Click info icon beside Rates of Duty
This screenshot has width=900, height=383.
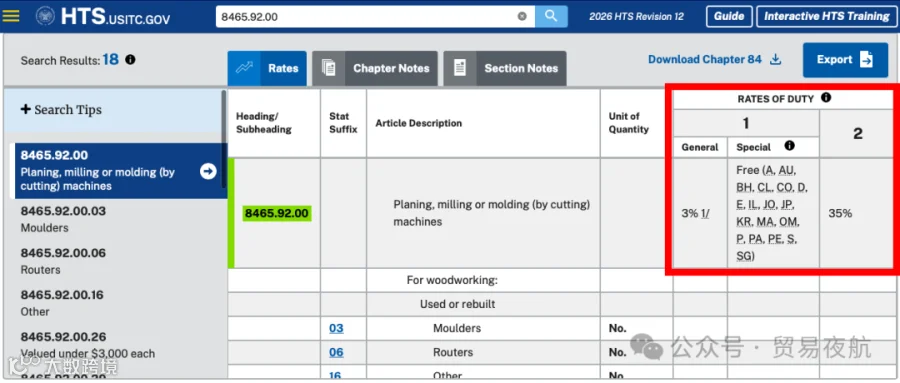(825, 98)
